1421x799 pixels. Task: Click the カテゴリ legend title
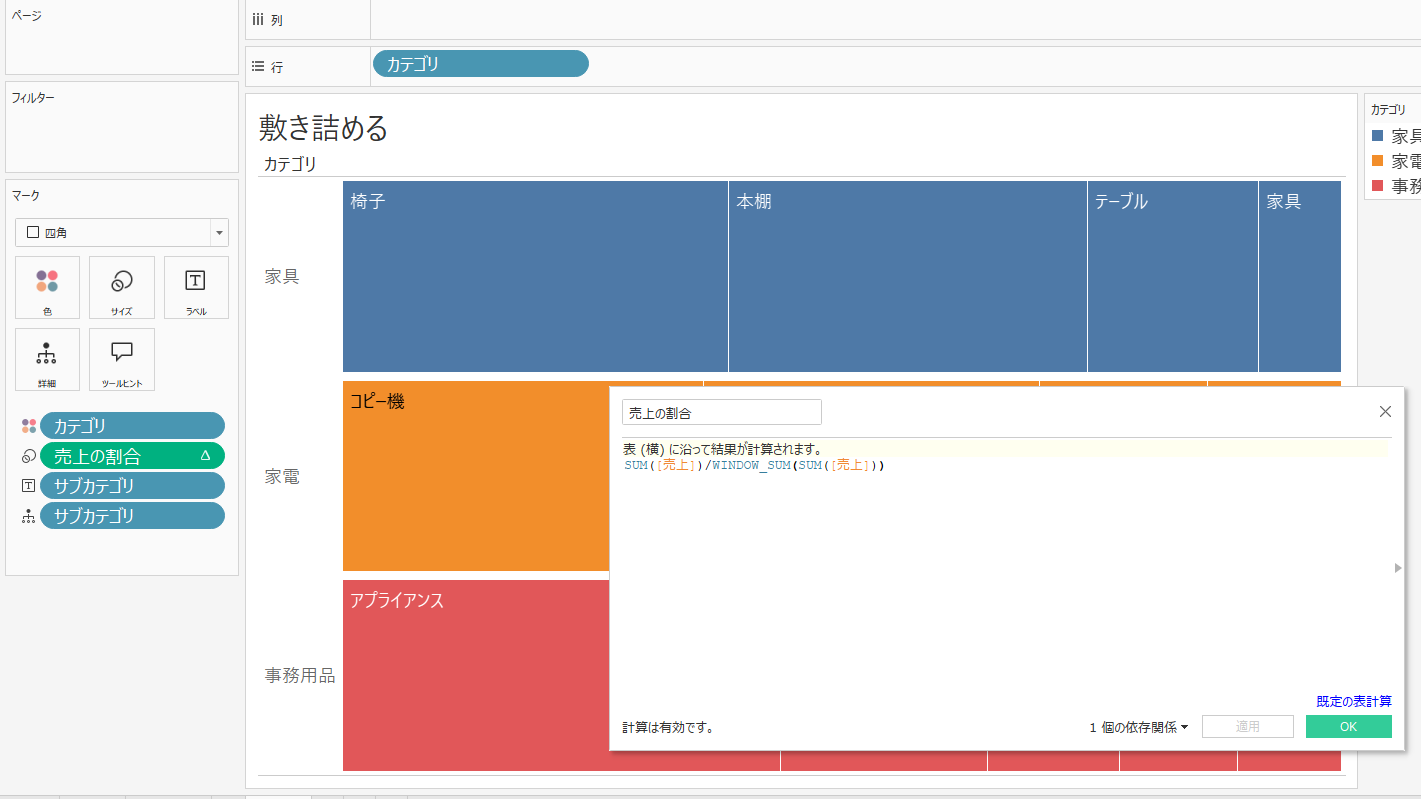point(1388,110)
